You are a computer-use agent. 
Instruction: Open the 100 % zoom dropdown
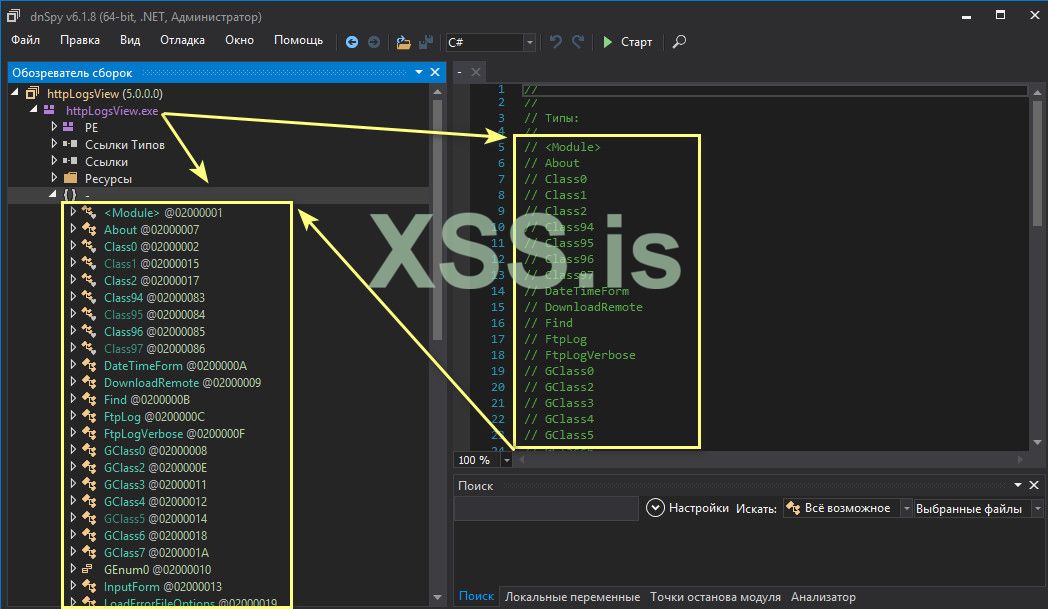pyautogui.click(x=507, y=460)
